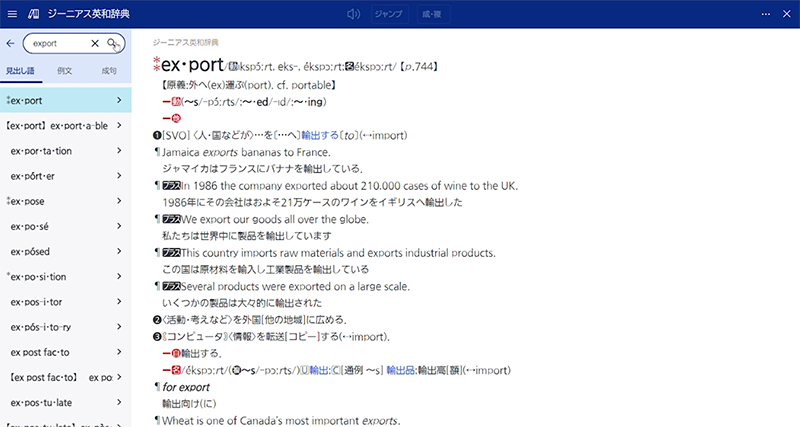Click the sentence 'Jamaica exports bananas to France.'
800x427 pixels.
coord(246,152)
